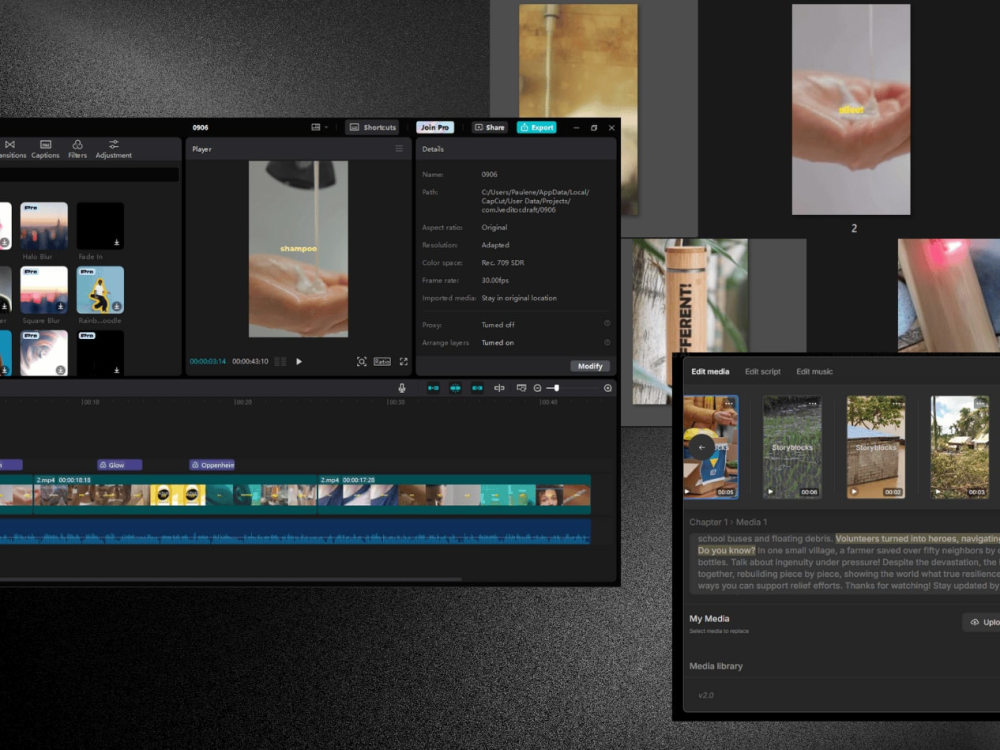Select the 2.mp4 00:00:18:18 video clip
1000x750 pixels.
pos(175,494)
